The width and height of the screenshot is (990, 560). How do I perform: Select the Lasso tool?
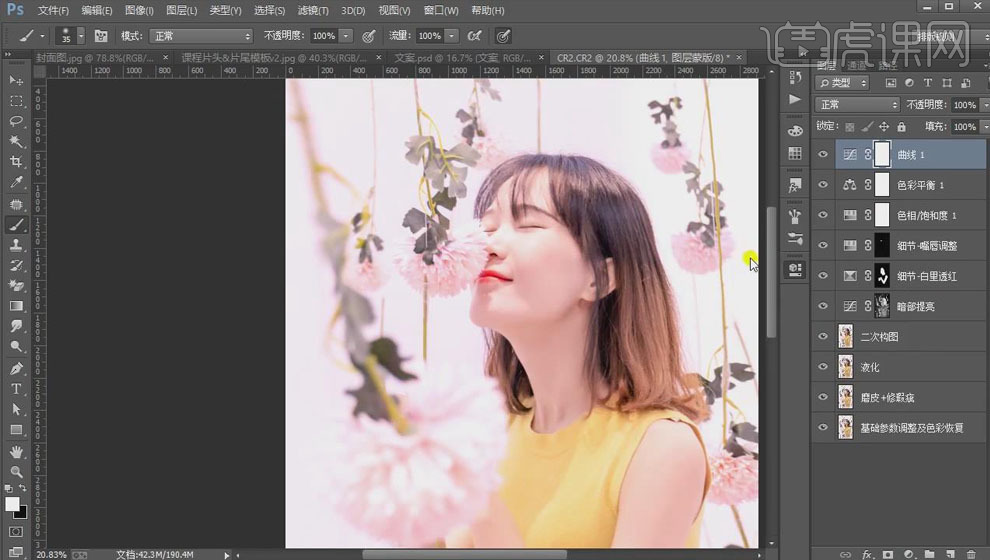[16, 121]
